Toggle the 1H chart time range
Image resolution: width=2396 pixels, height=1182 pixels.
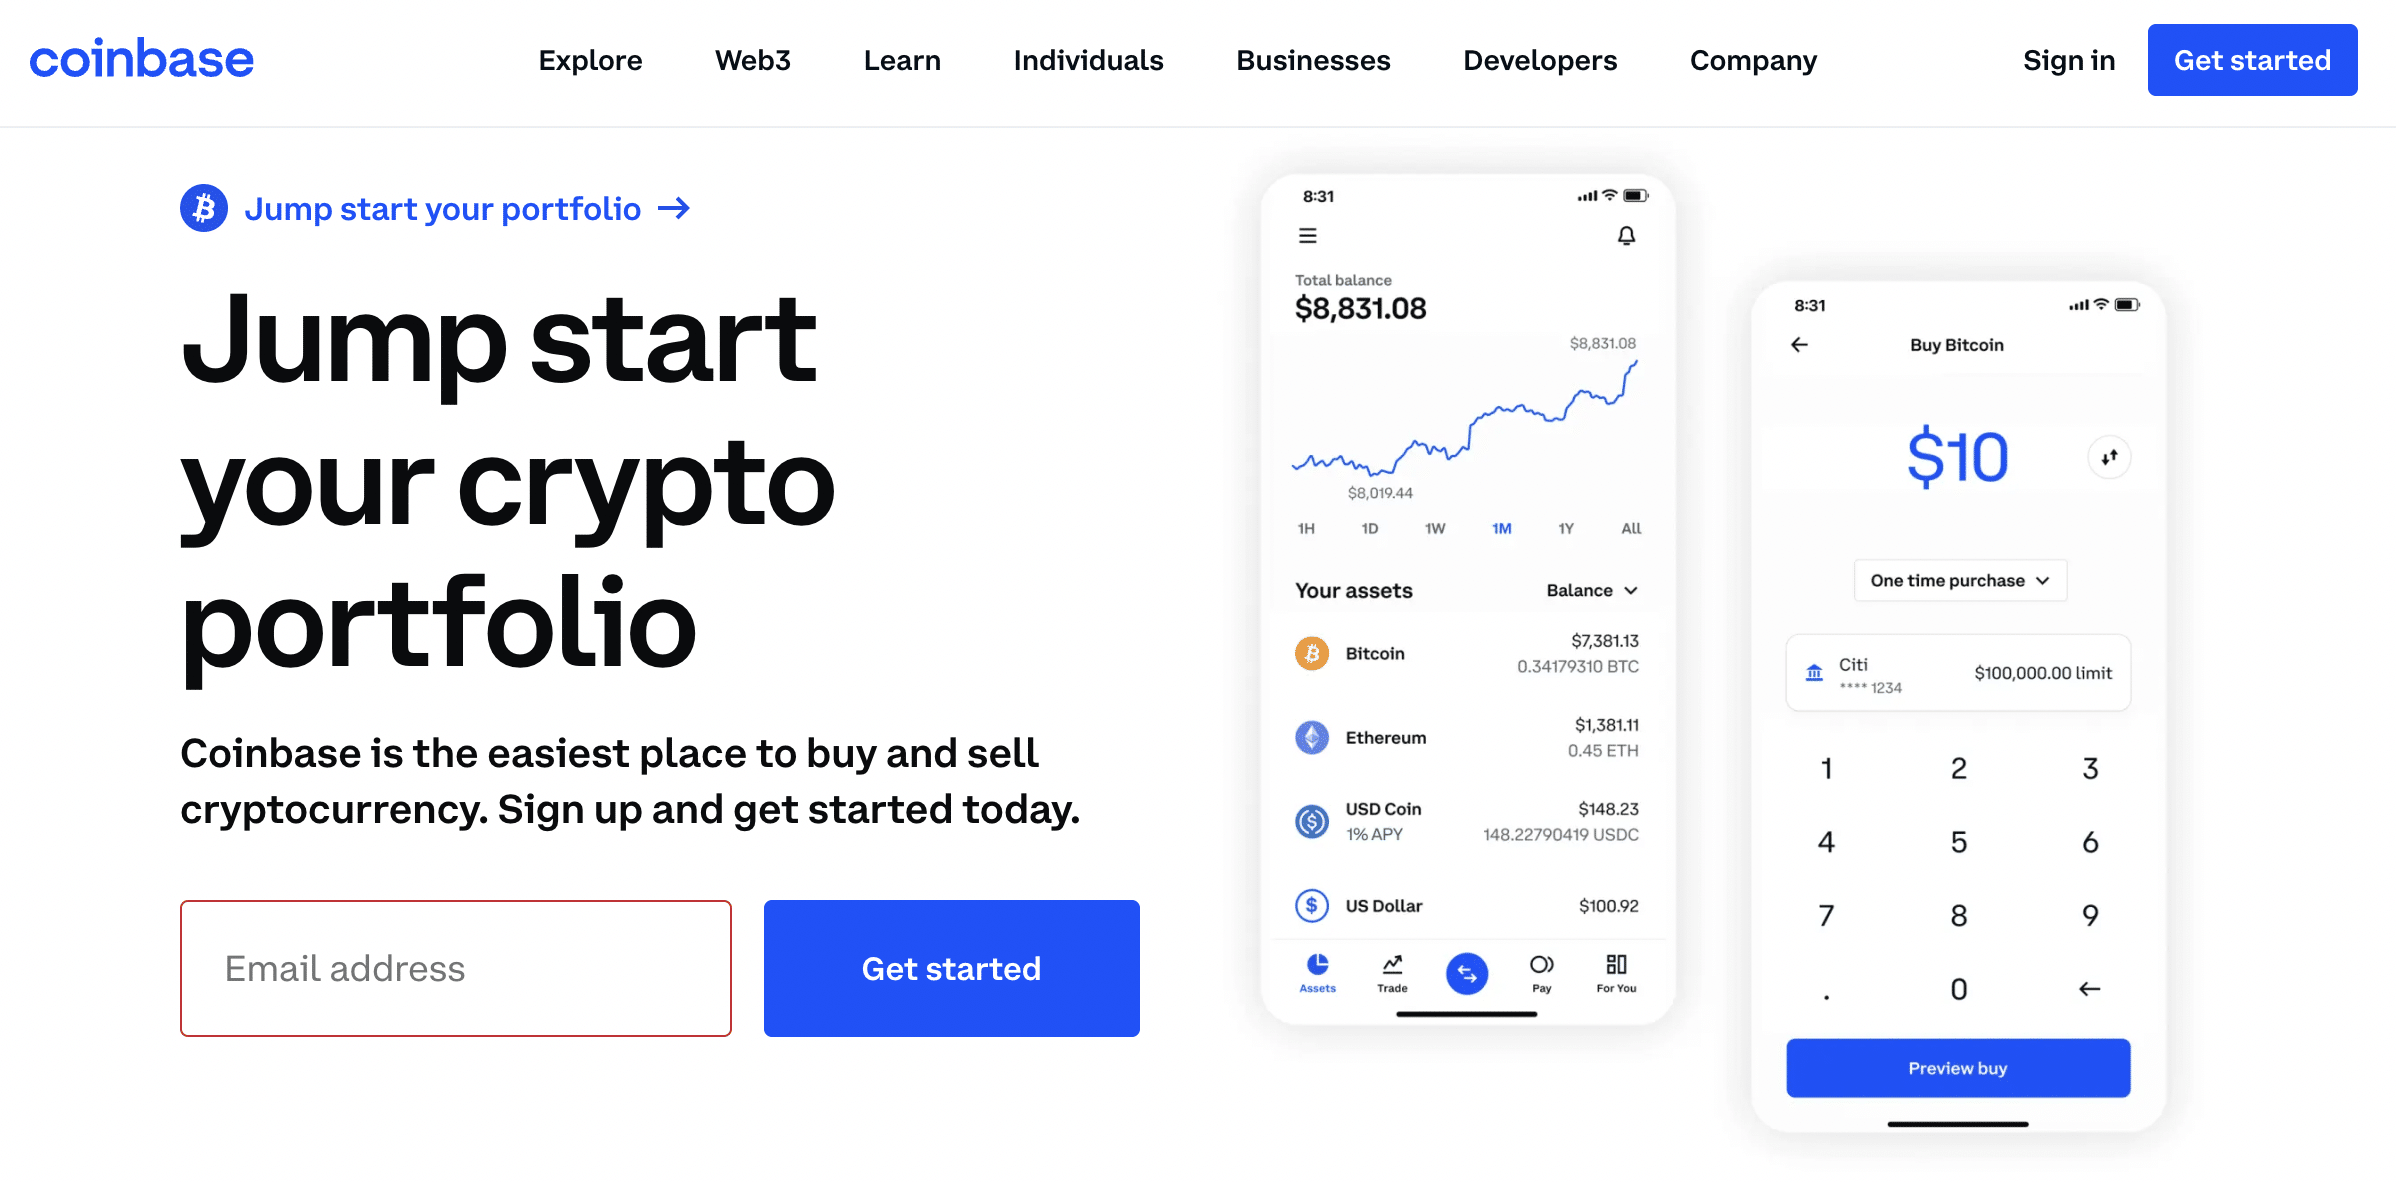(x=1305, y=528)
